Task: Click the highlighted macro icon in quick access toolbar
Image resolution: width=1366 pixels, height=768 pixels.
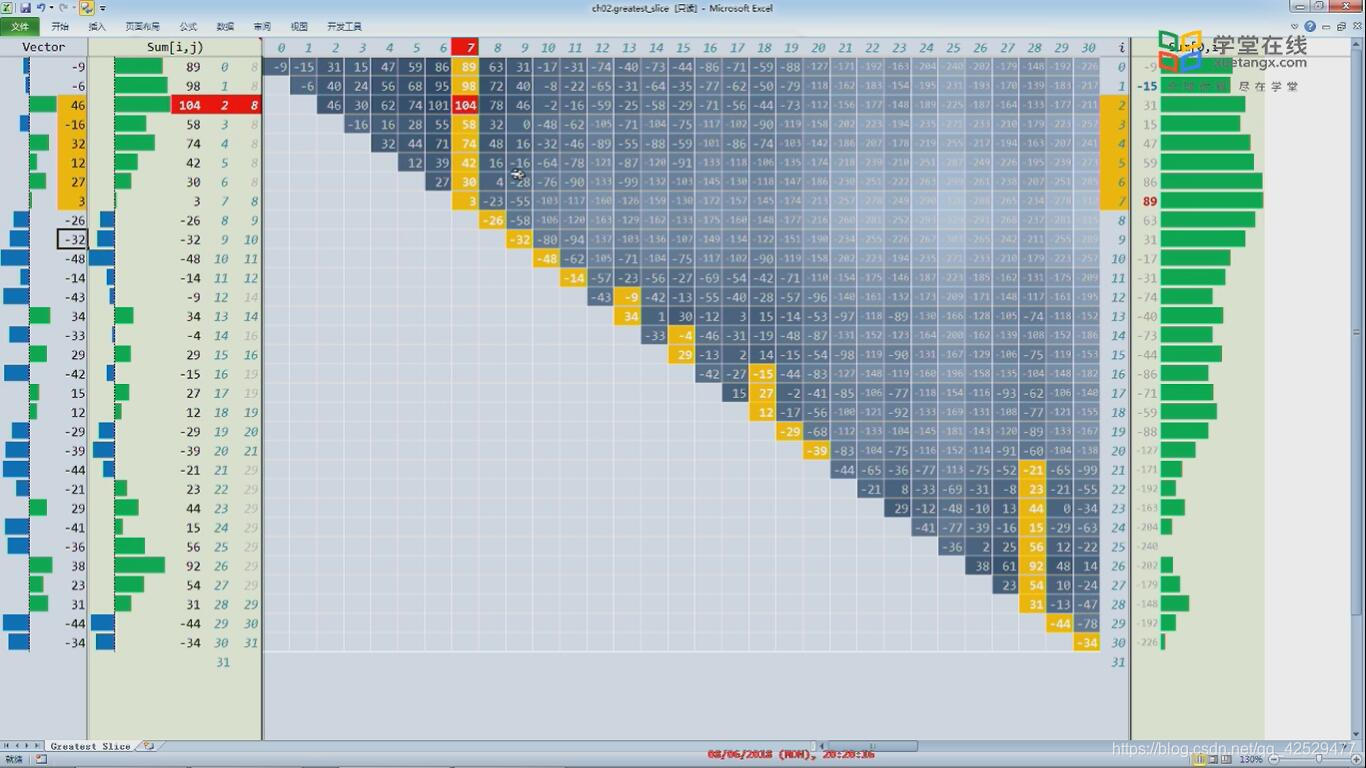Action: pyautogui.click(x=87, y=8)
